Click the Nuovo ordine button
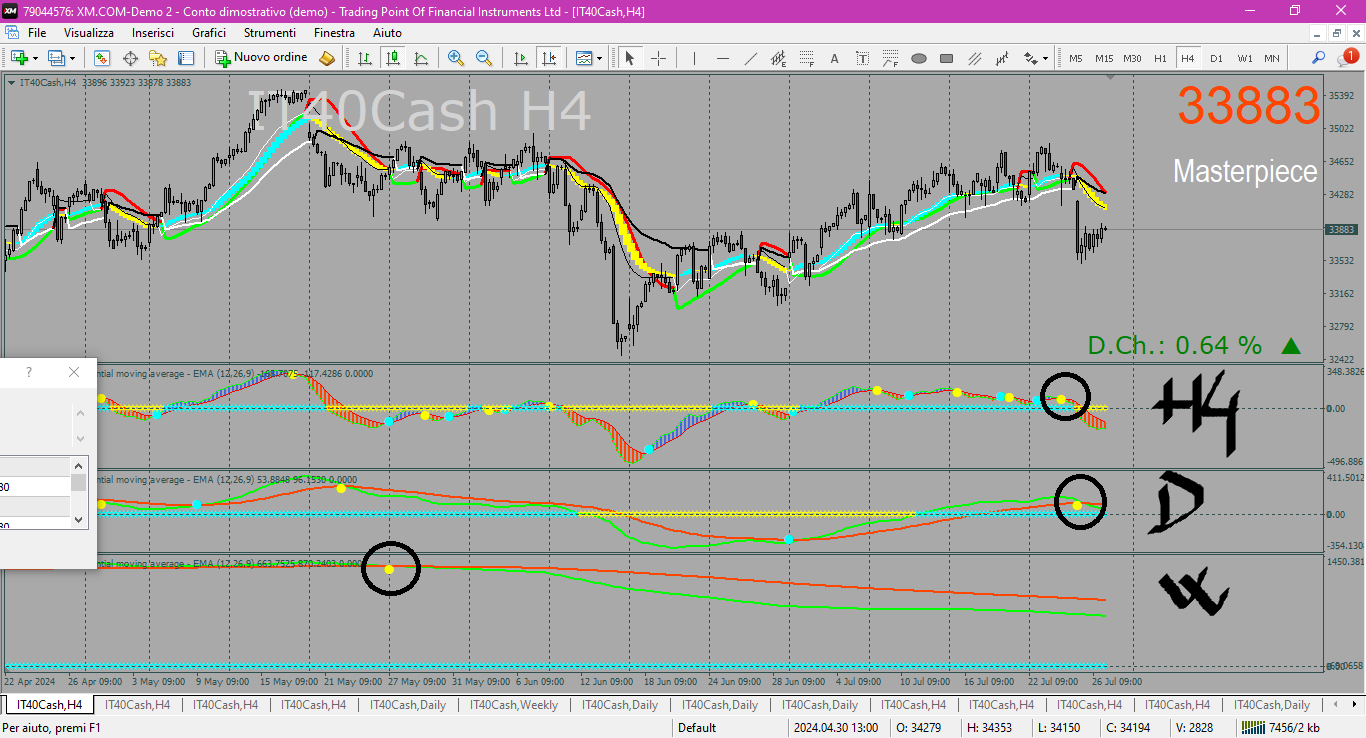Viewport: 1366px width, 738px height. [261, 58]
